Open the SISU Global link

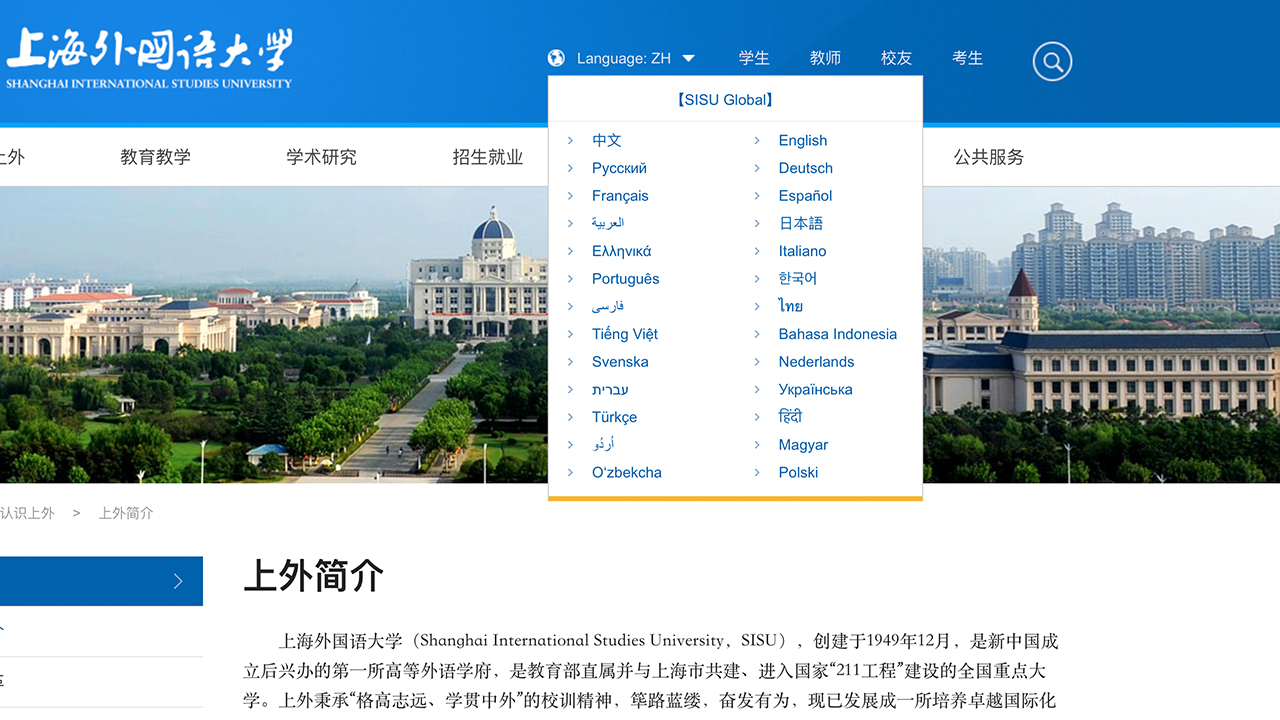pyautogui.click(x=725, y=100)
